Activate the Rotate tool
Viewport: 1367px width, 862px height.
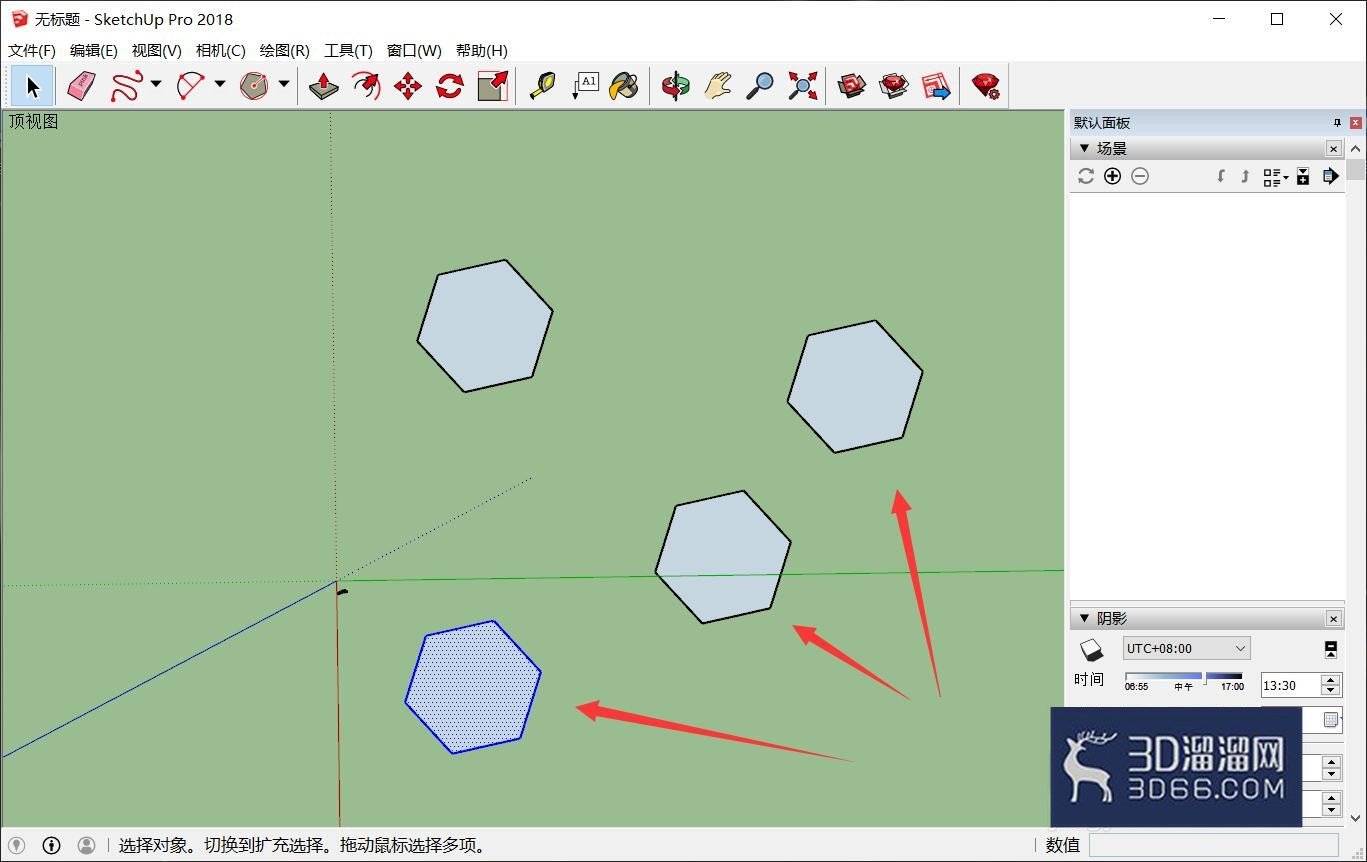450,86
